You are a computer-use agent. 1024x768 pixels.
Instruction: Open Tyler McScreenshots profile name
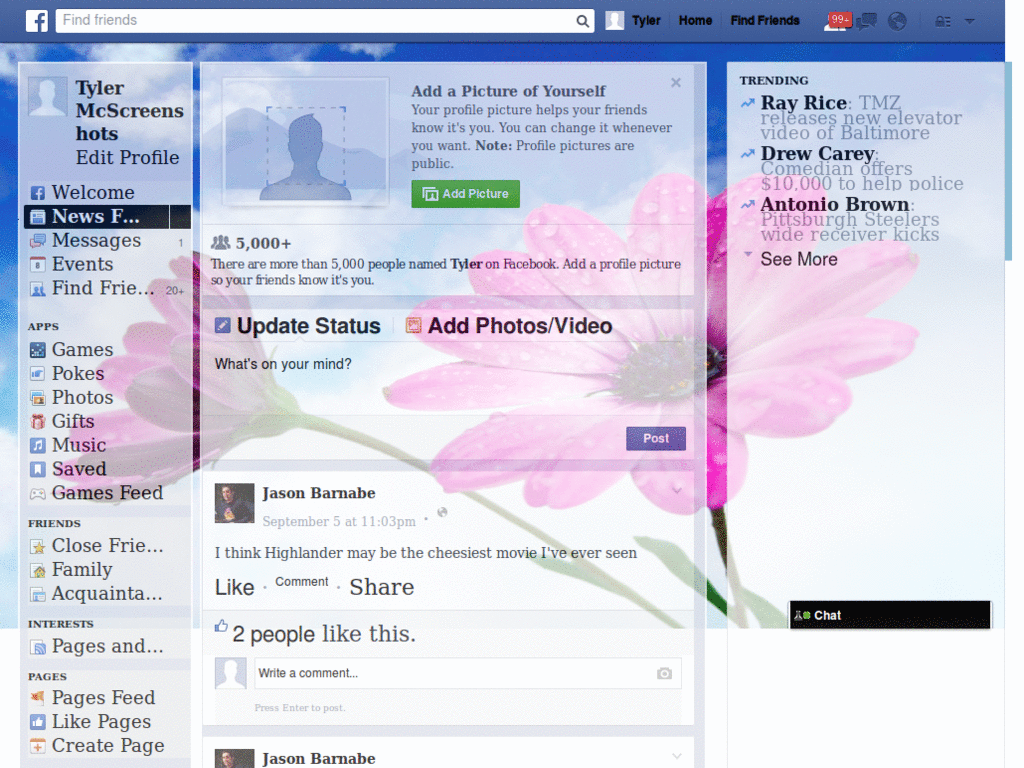[129, 110]
